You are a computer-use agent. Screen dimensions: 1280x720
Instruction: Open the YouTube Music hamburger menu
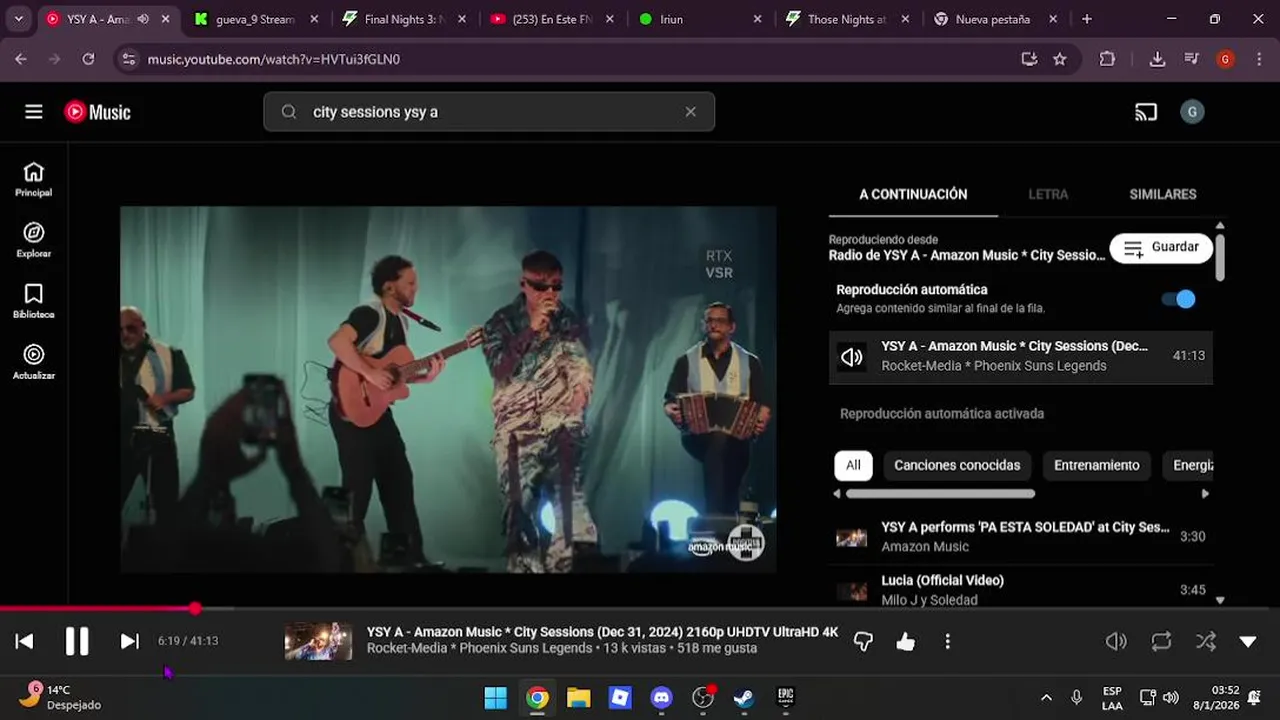tap(34, 112)
